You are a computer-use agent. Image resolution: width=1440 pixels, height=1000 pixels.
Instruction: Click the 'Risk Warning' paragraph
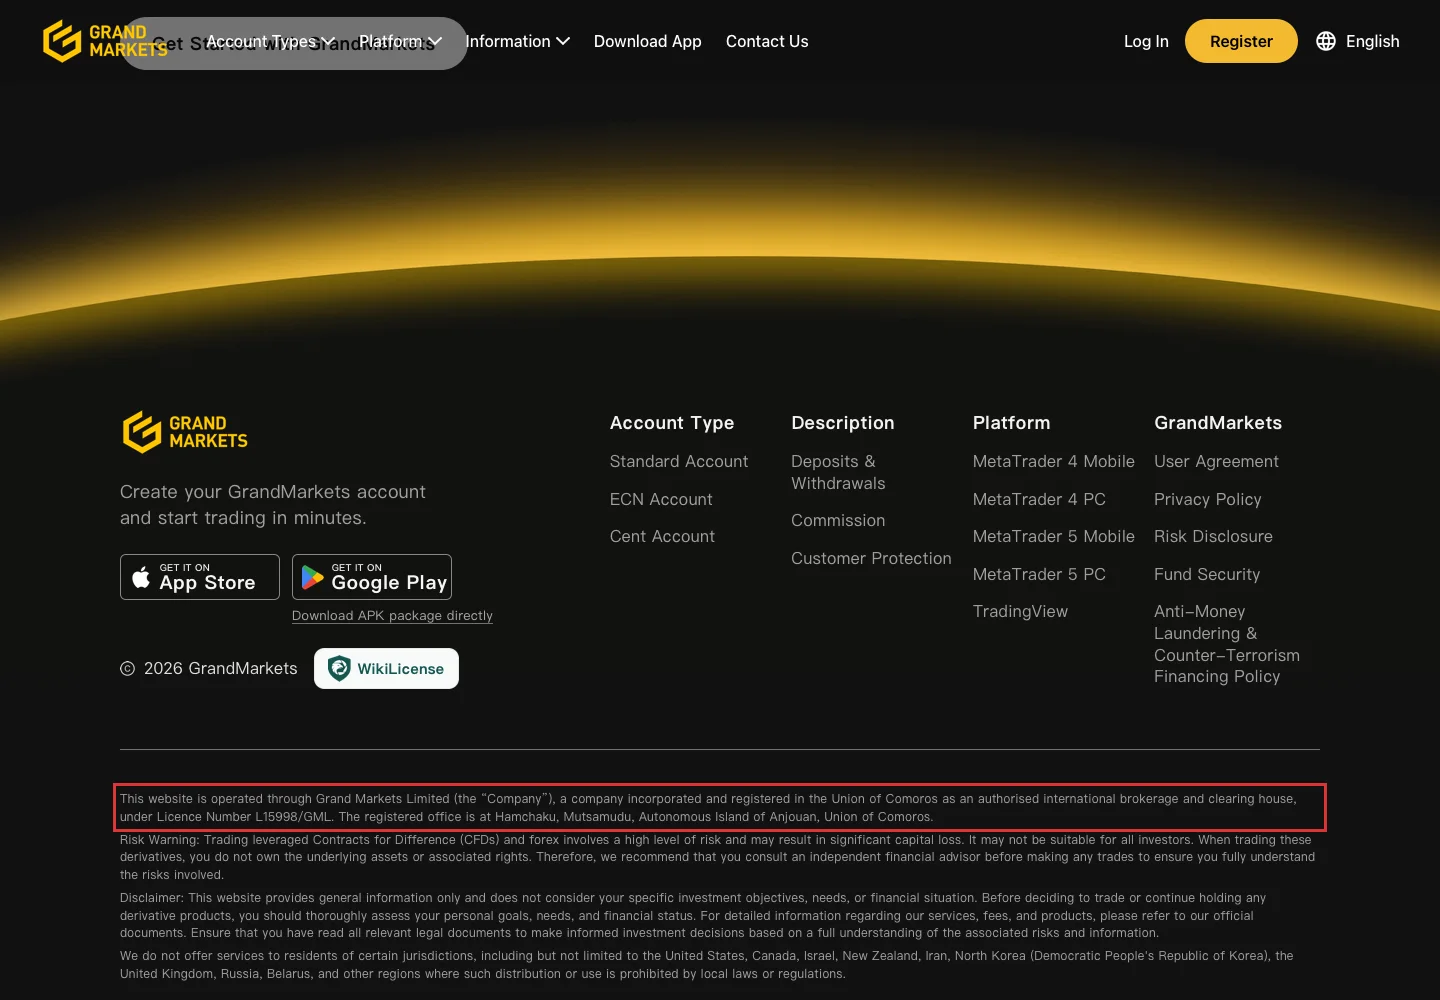pos(718,857)
